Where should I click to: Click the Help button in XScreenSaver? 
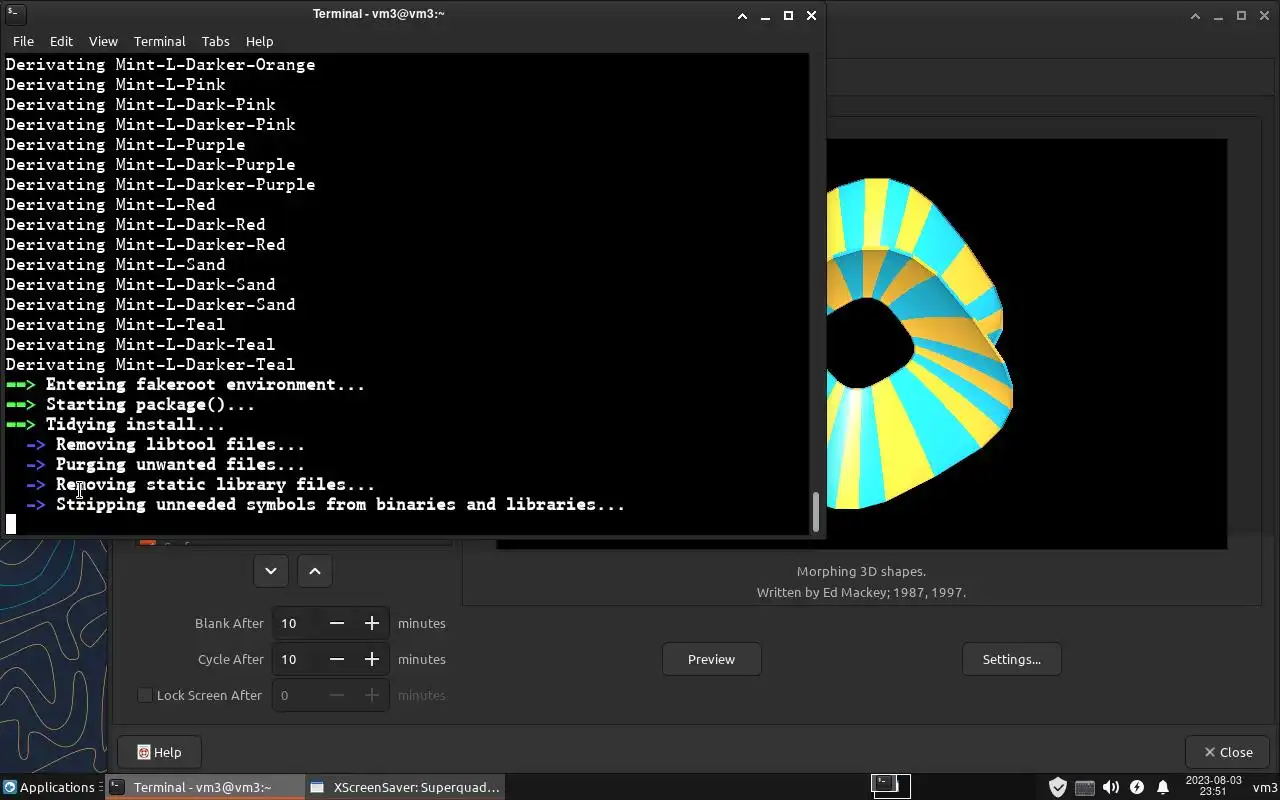coord(159,752)
